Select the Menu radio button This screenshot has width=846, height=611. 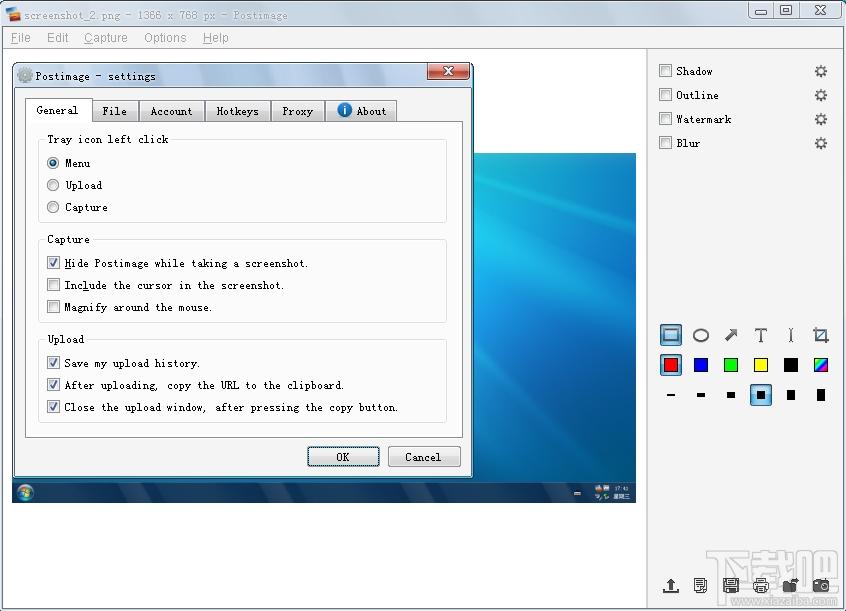tap(53, 163)
